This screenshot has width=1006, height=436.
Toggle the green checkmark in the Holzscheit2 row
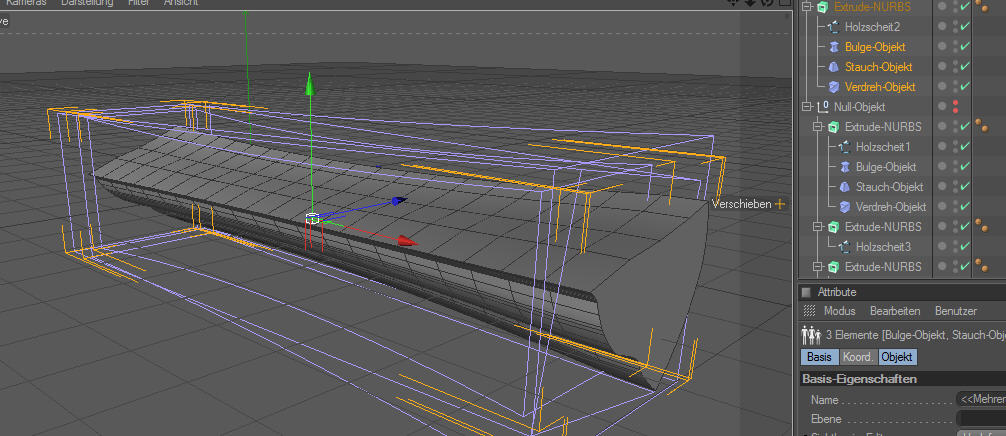pyautogui.click(x=965, y=27)
